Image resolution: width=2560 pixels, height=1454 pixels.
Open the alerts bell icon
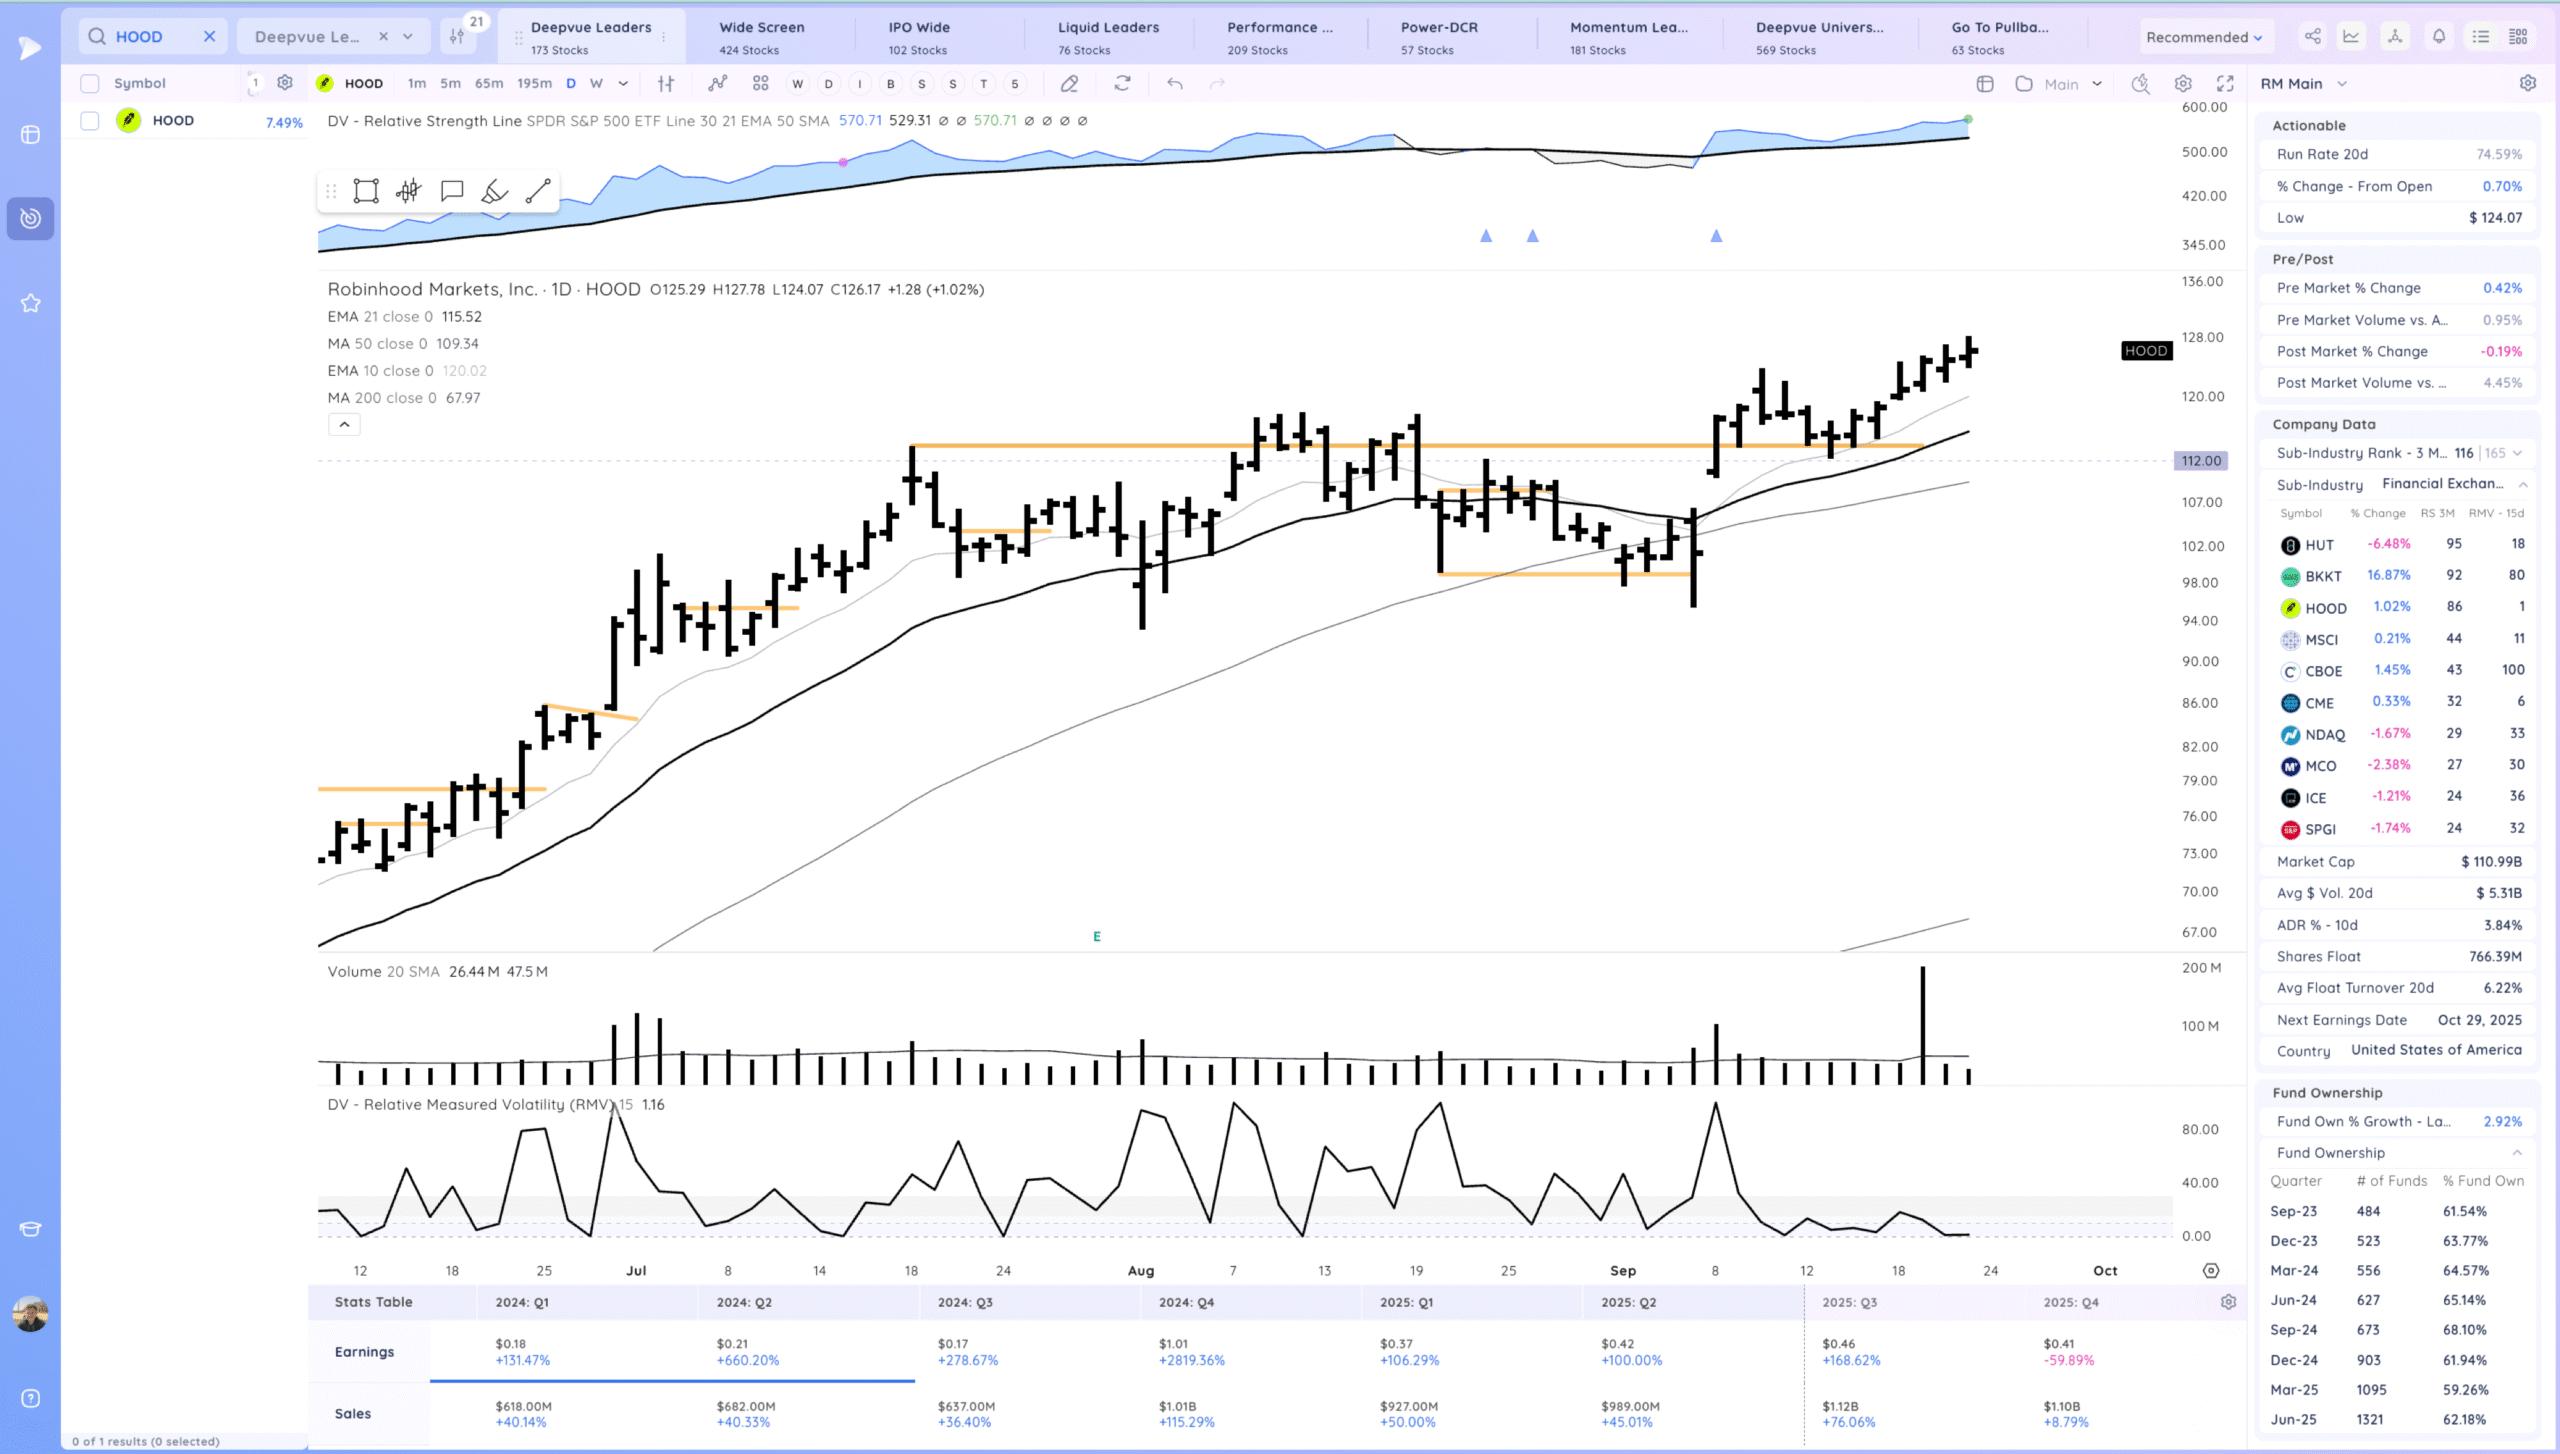click(2439, 37)
